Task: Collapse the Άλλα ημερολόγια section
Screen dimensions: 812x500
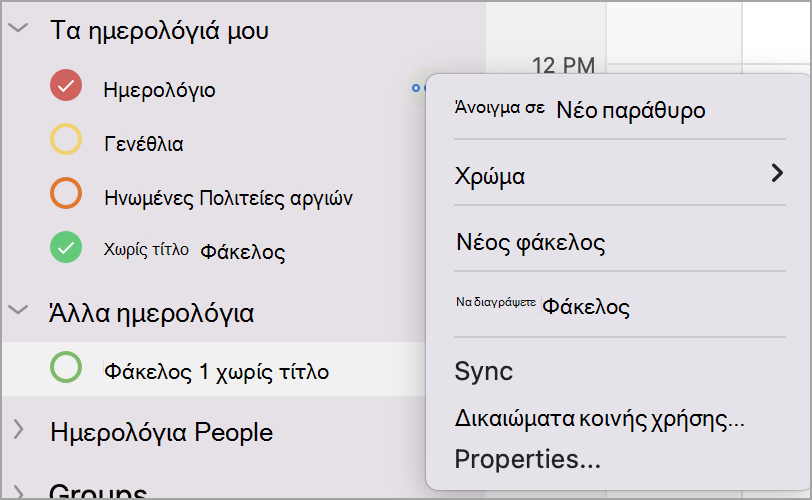Action: [x=19, y=310]
